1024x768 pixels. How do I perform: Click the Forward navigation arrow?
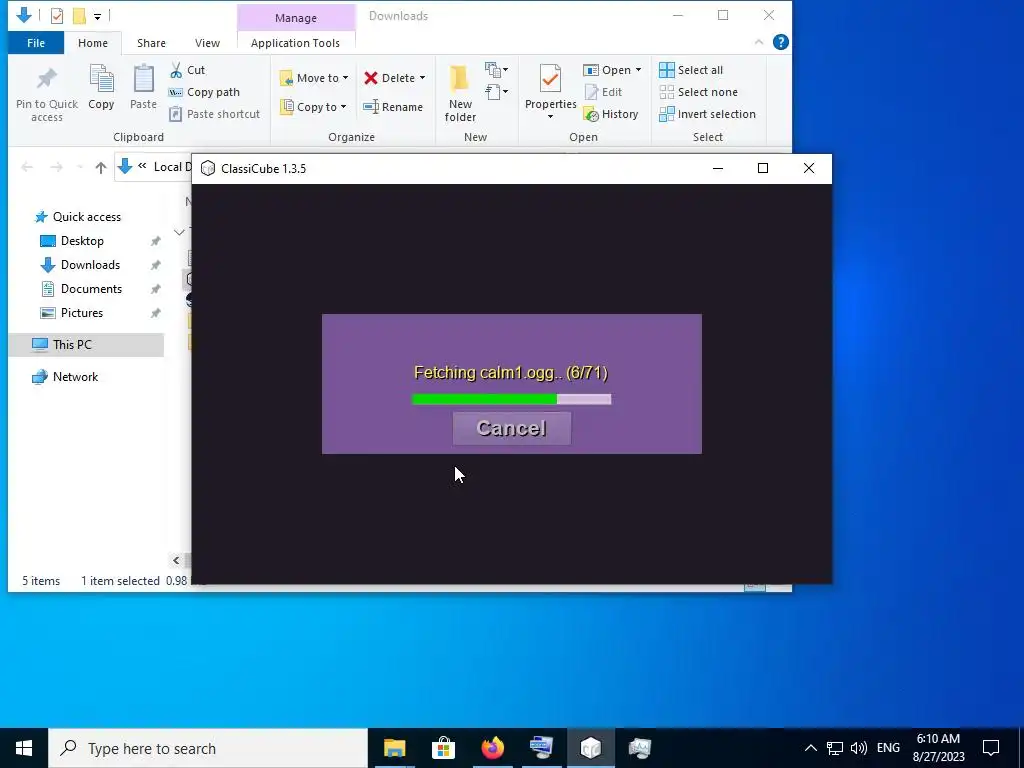click(57, 168)
